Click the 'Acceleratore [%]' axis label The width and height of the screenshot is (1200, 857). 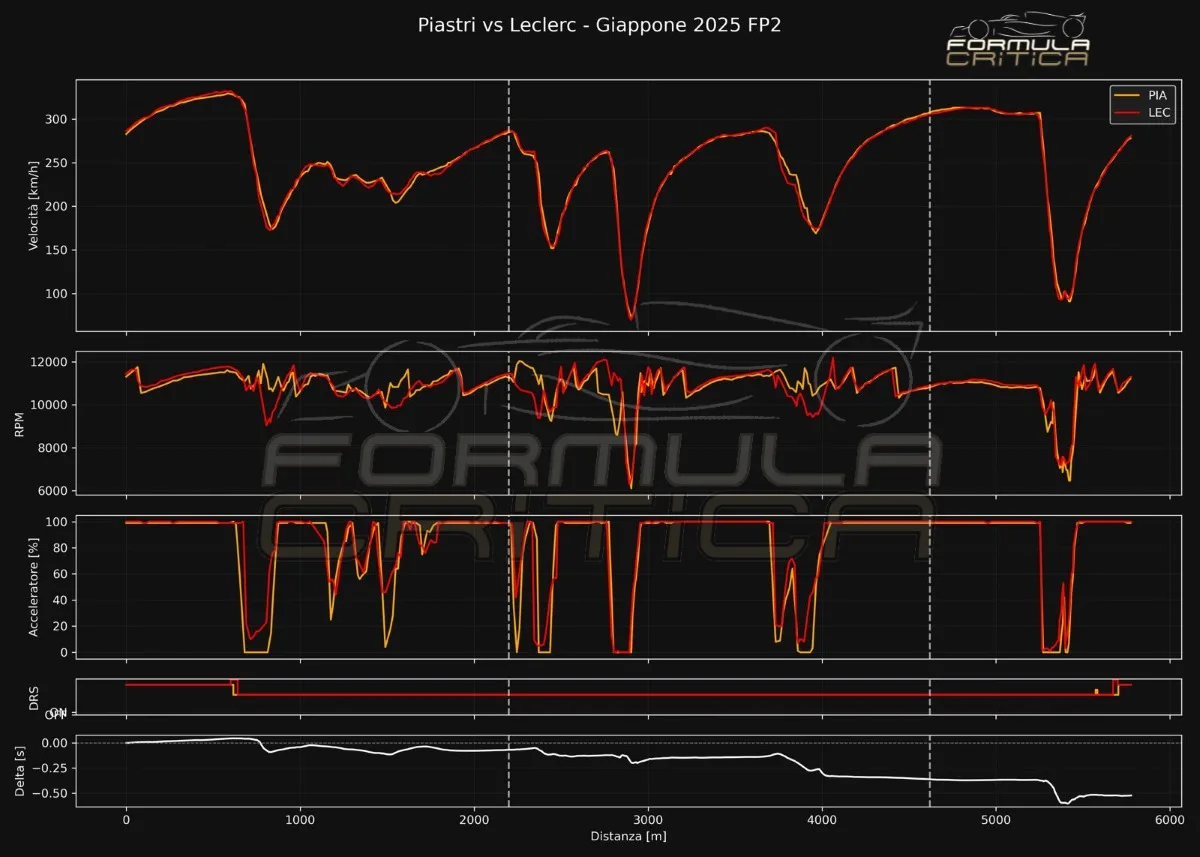[x=34, y=585]
